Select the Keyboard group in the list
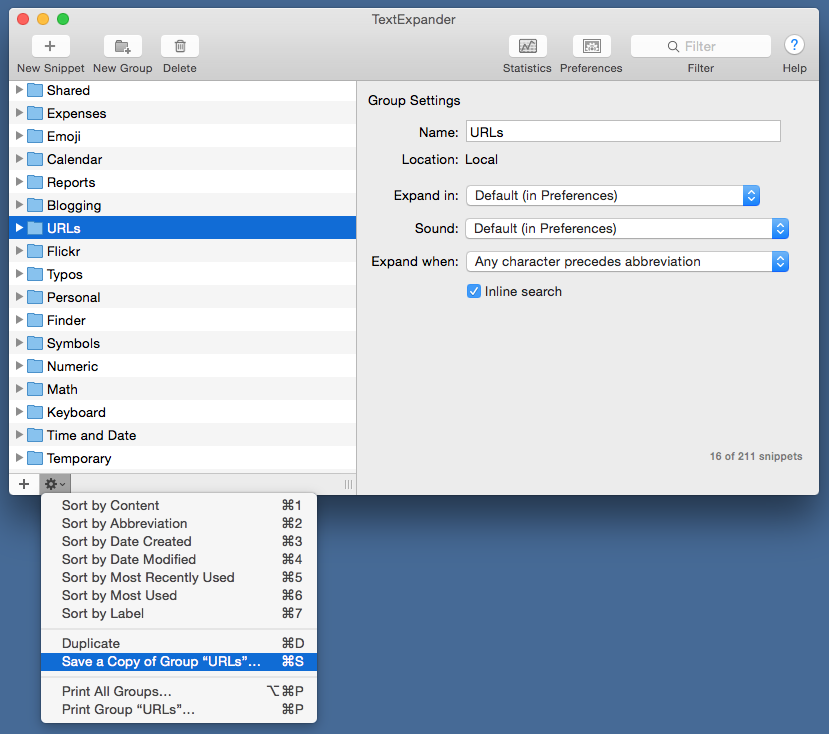The width and height of the screenshot is (829, 734). [x=76, y=413]
